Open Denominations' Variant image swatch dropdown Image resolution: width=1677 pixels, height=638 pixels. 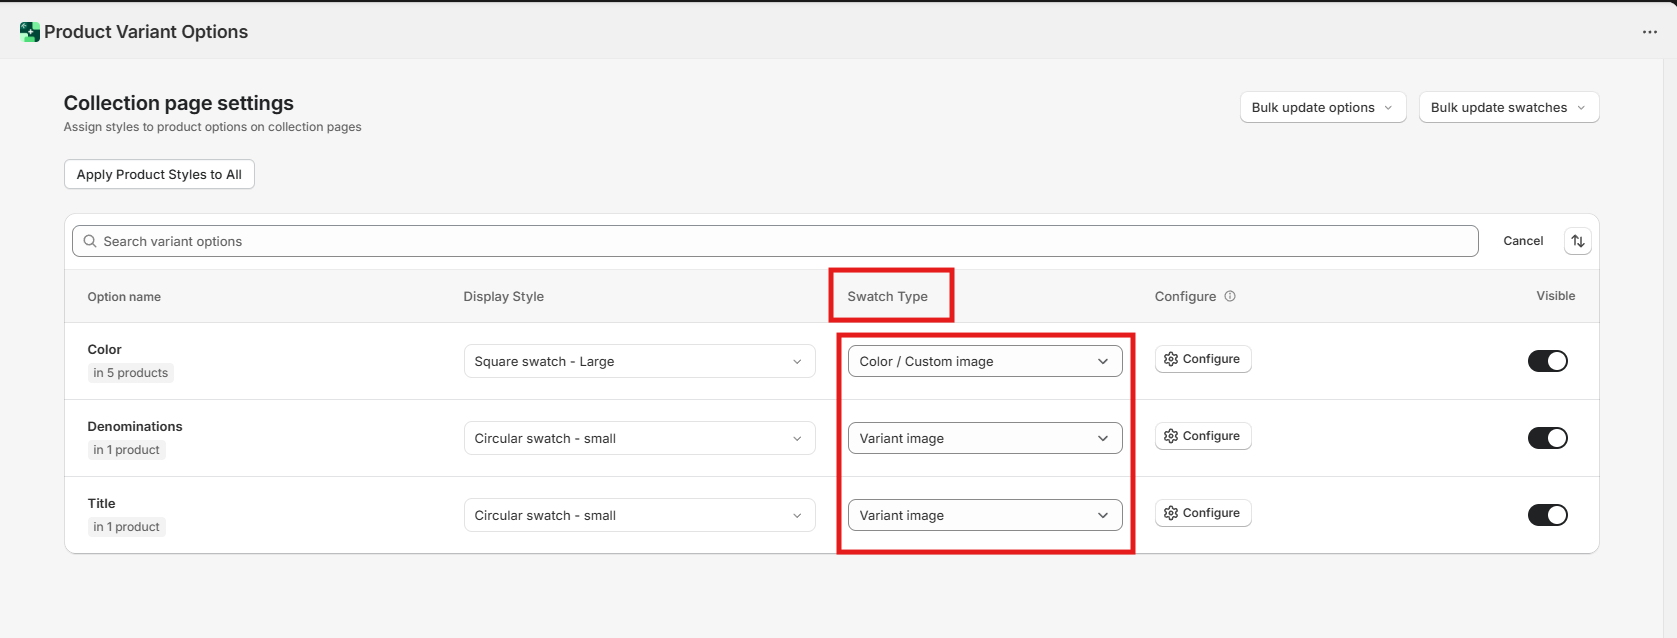click(x=984, y=438)
